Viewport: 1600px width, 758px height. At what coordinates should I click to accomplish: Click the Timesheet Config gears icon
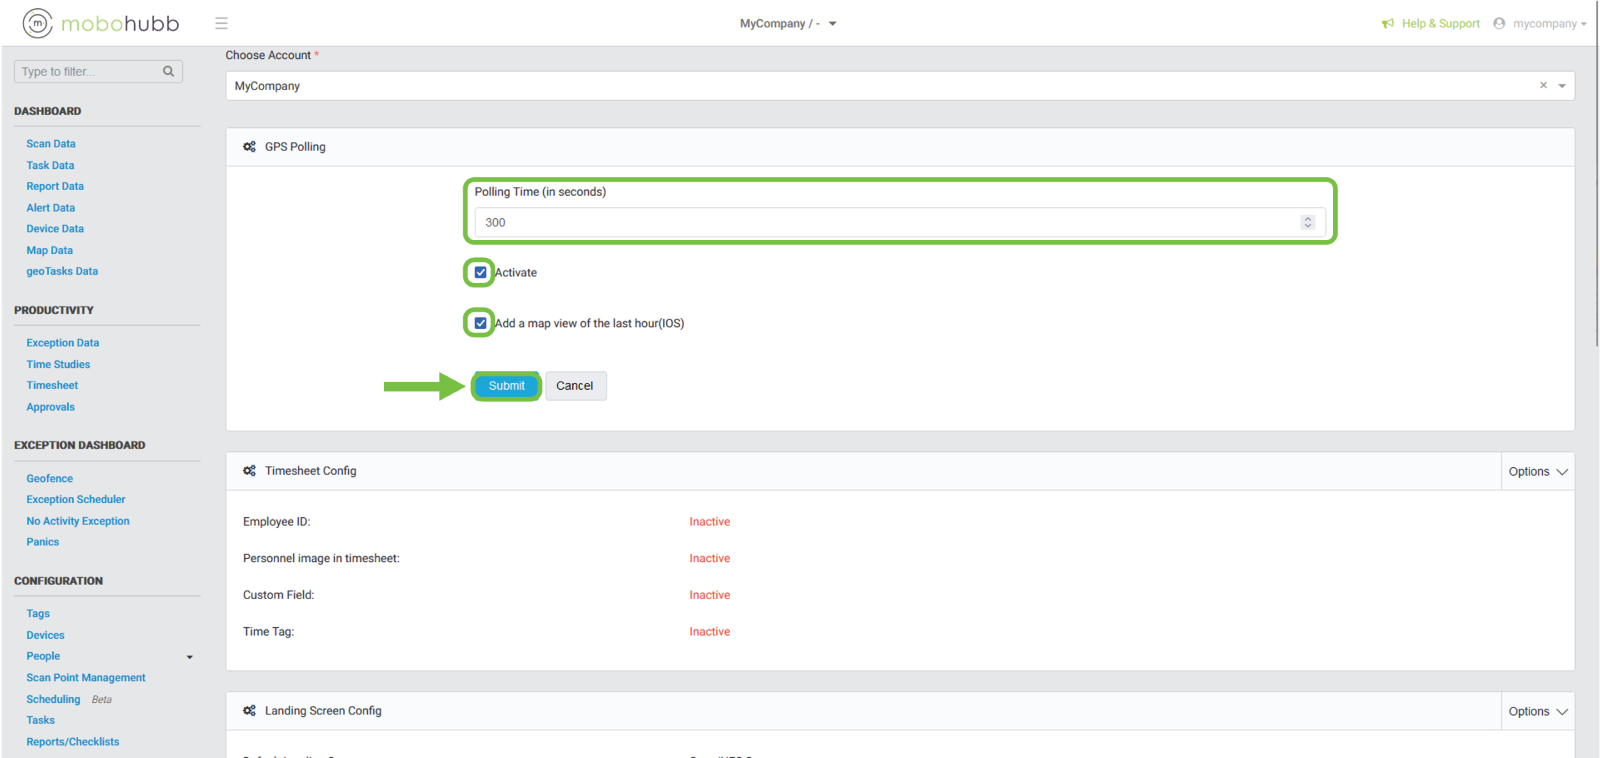(x=249, y=471)
